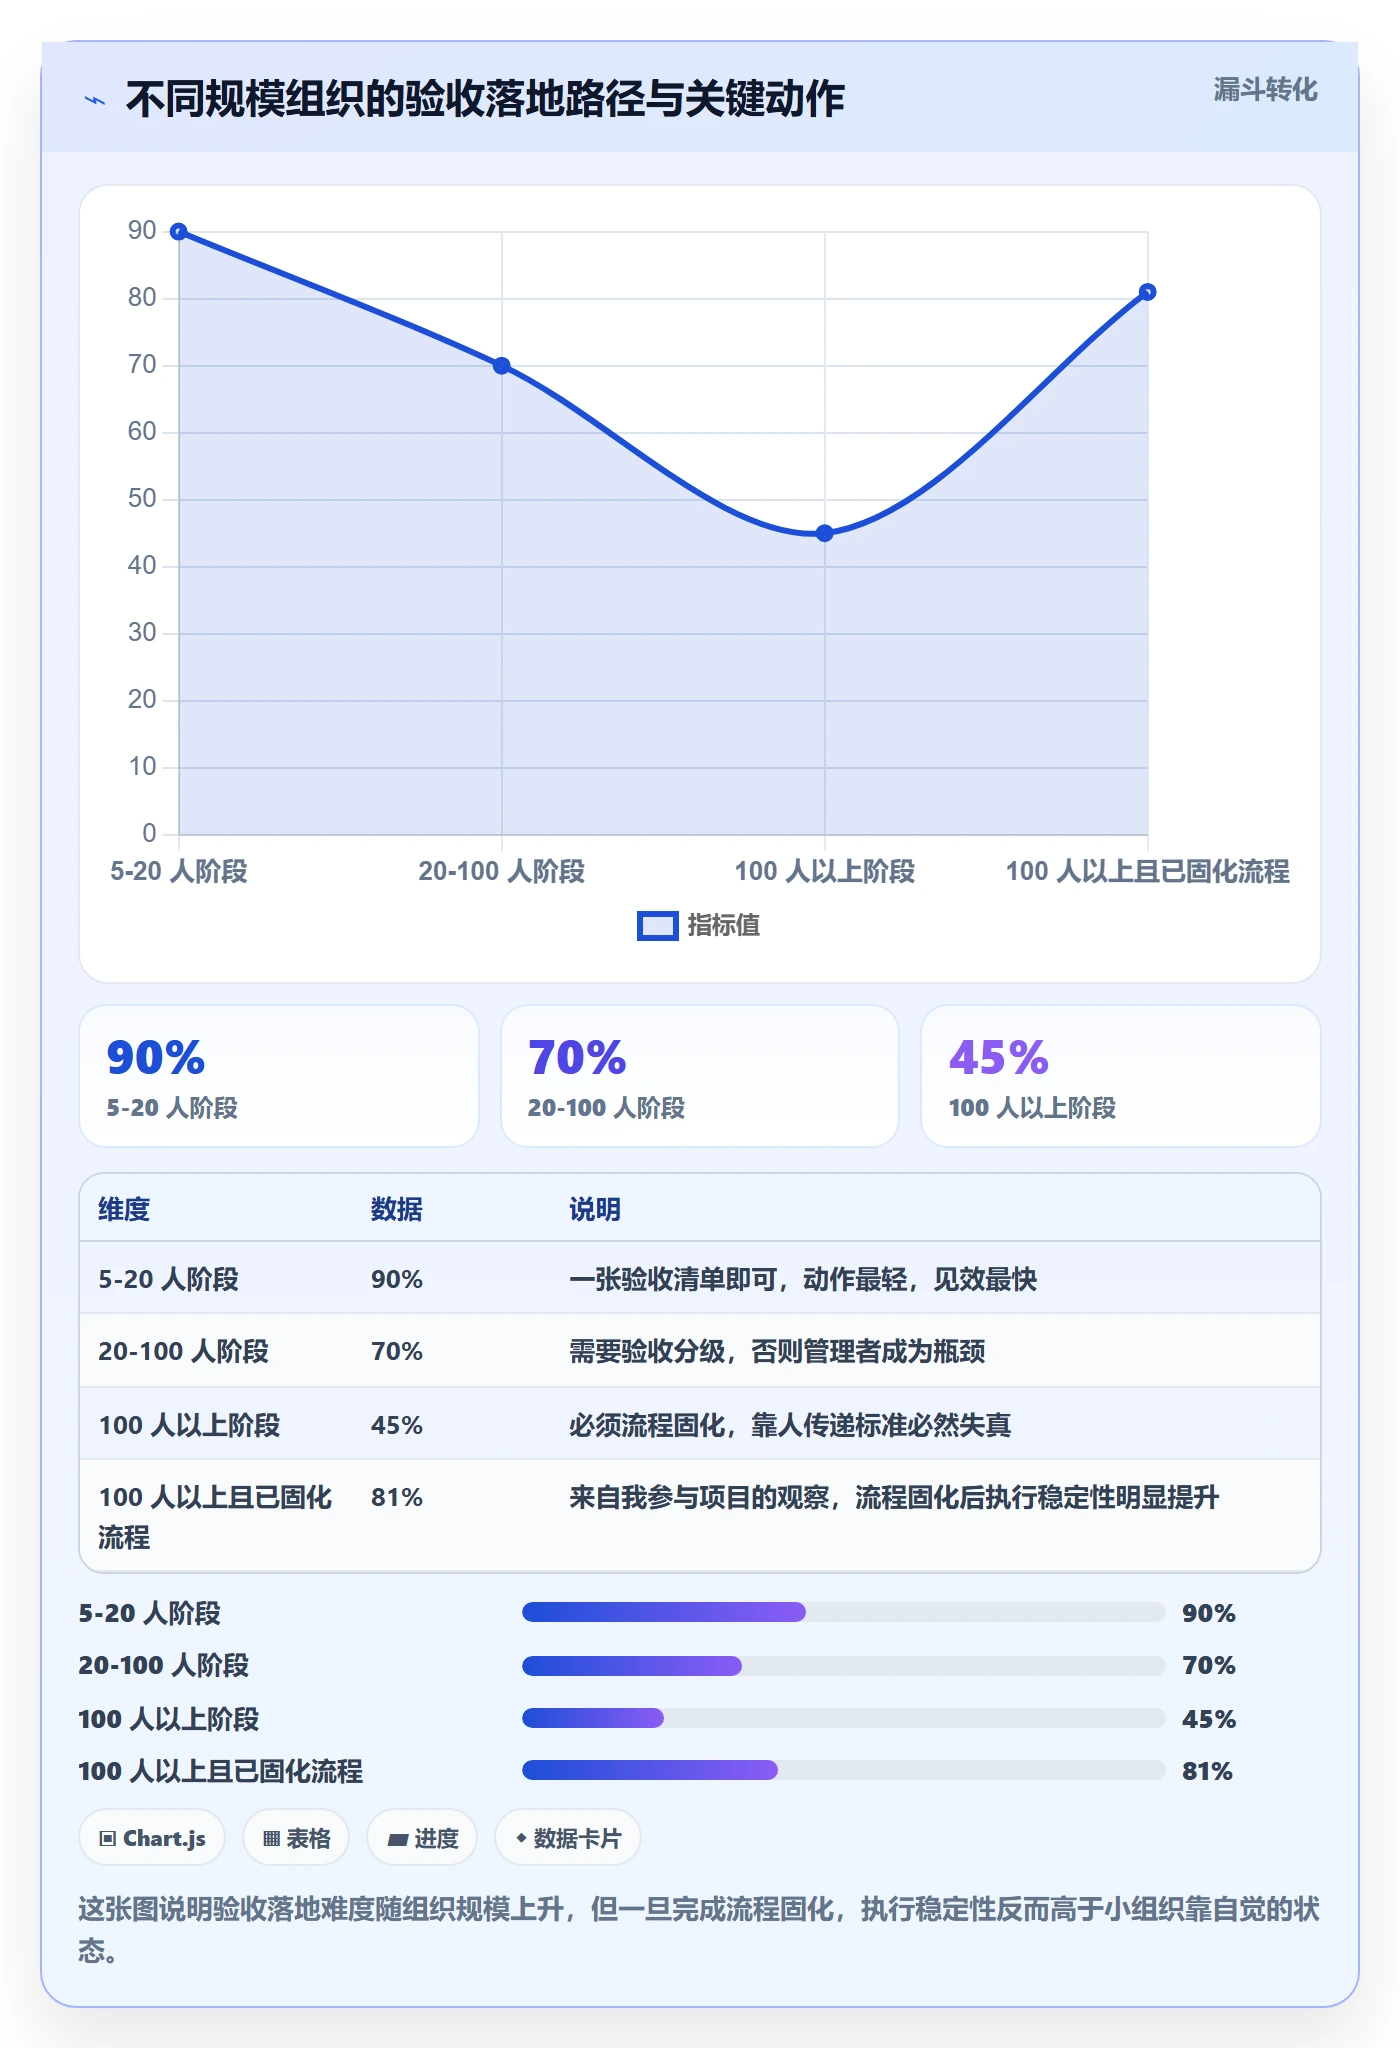Click the summary paragraph starting 这张图说明
Screen dimensions: 1400x2048
(699, 1930)
